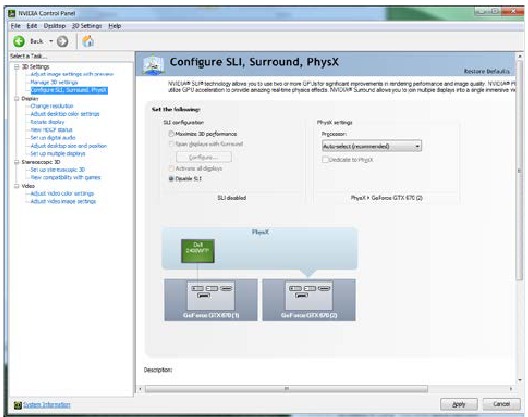The width and height of the screenshot is (528, 417).
Task: Collapse the Stereoscopic 3D tree node
Action: pyautogui.click(x=16, y=162)
